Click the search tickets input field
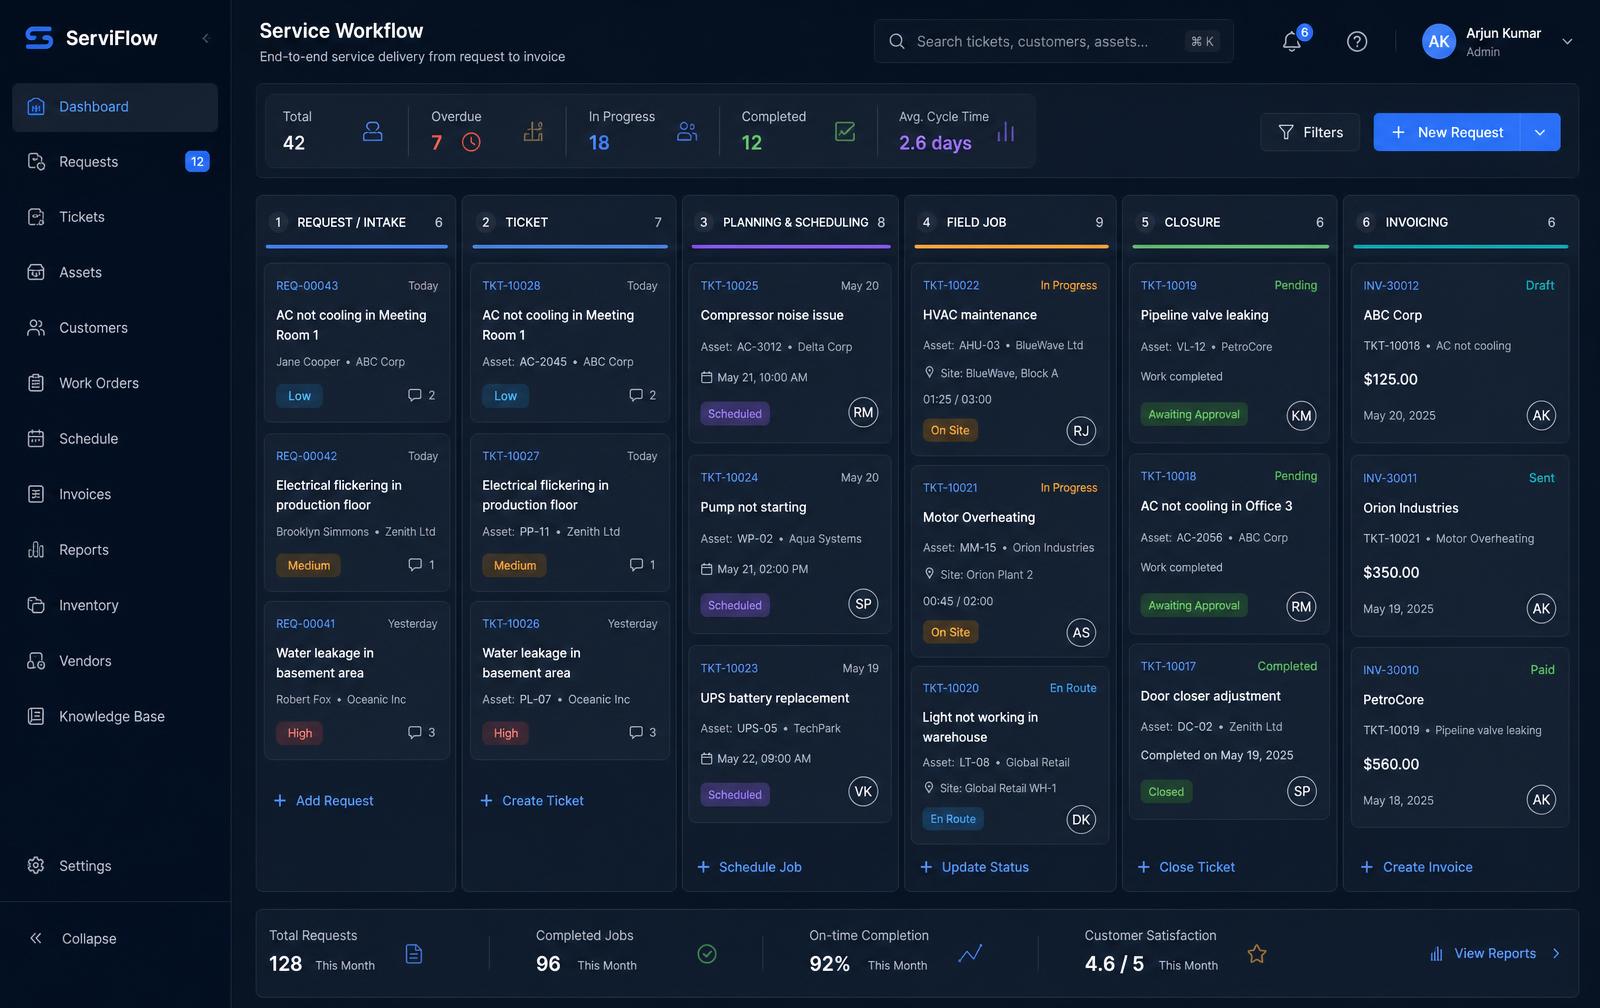Image resolution: width=1600 pixels, height=1008 pixels. point(1053,41)
